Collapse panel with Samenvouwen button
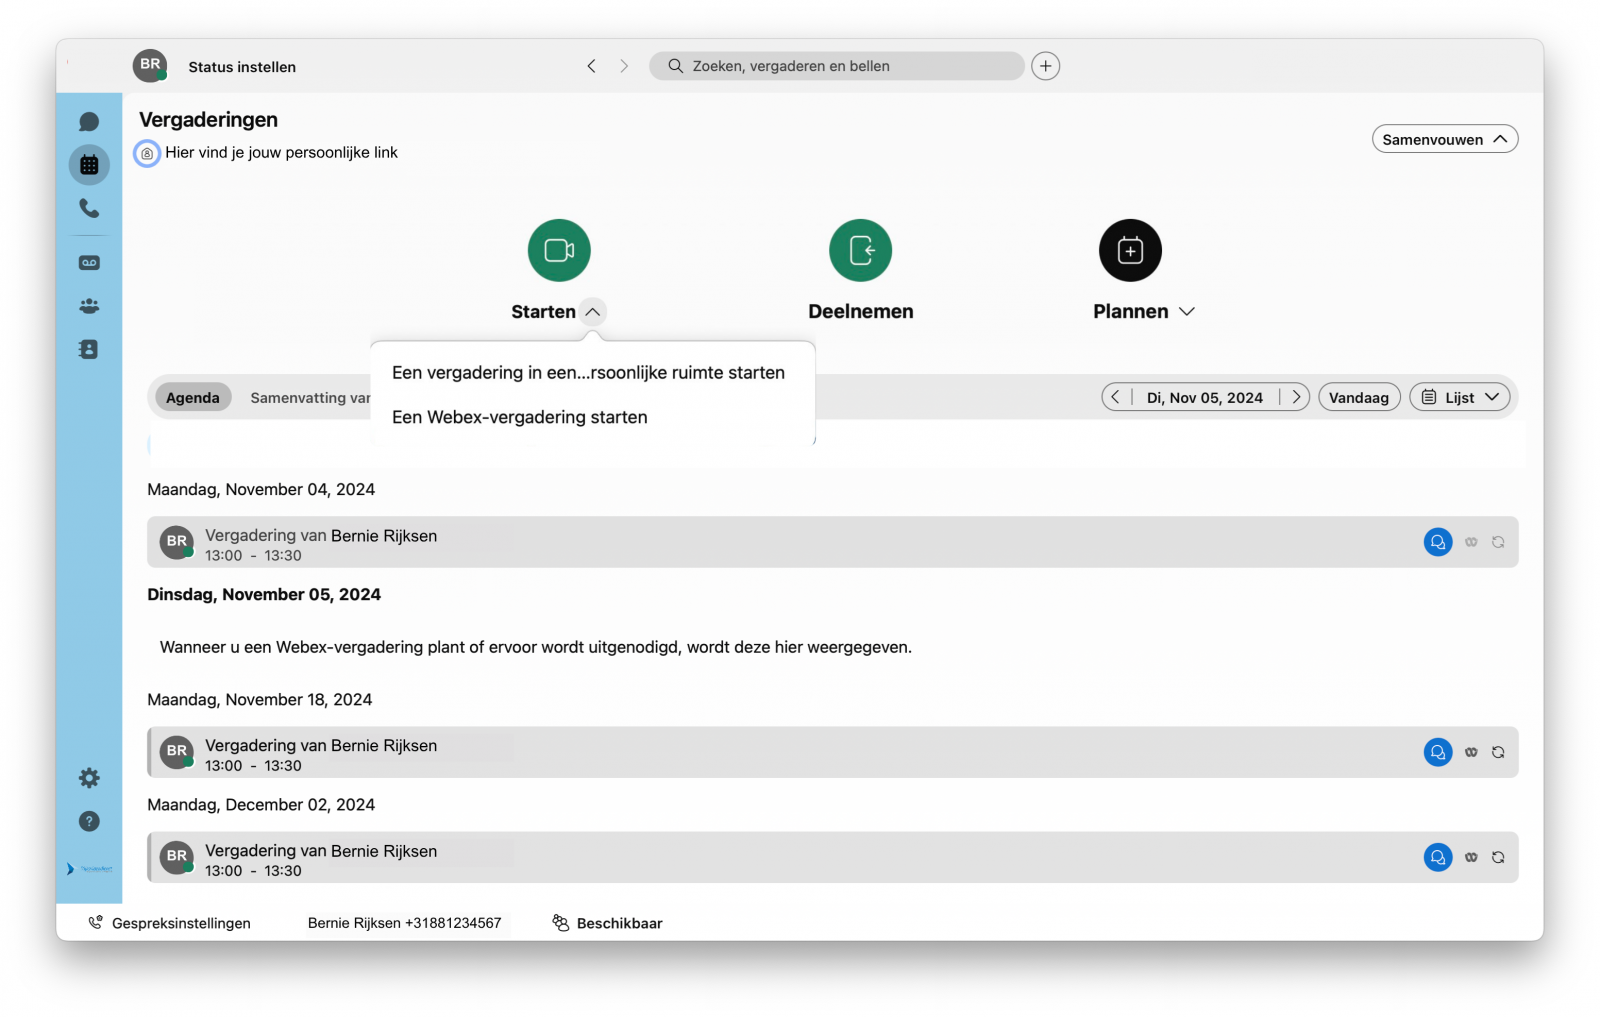 1444,139
